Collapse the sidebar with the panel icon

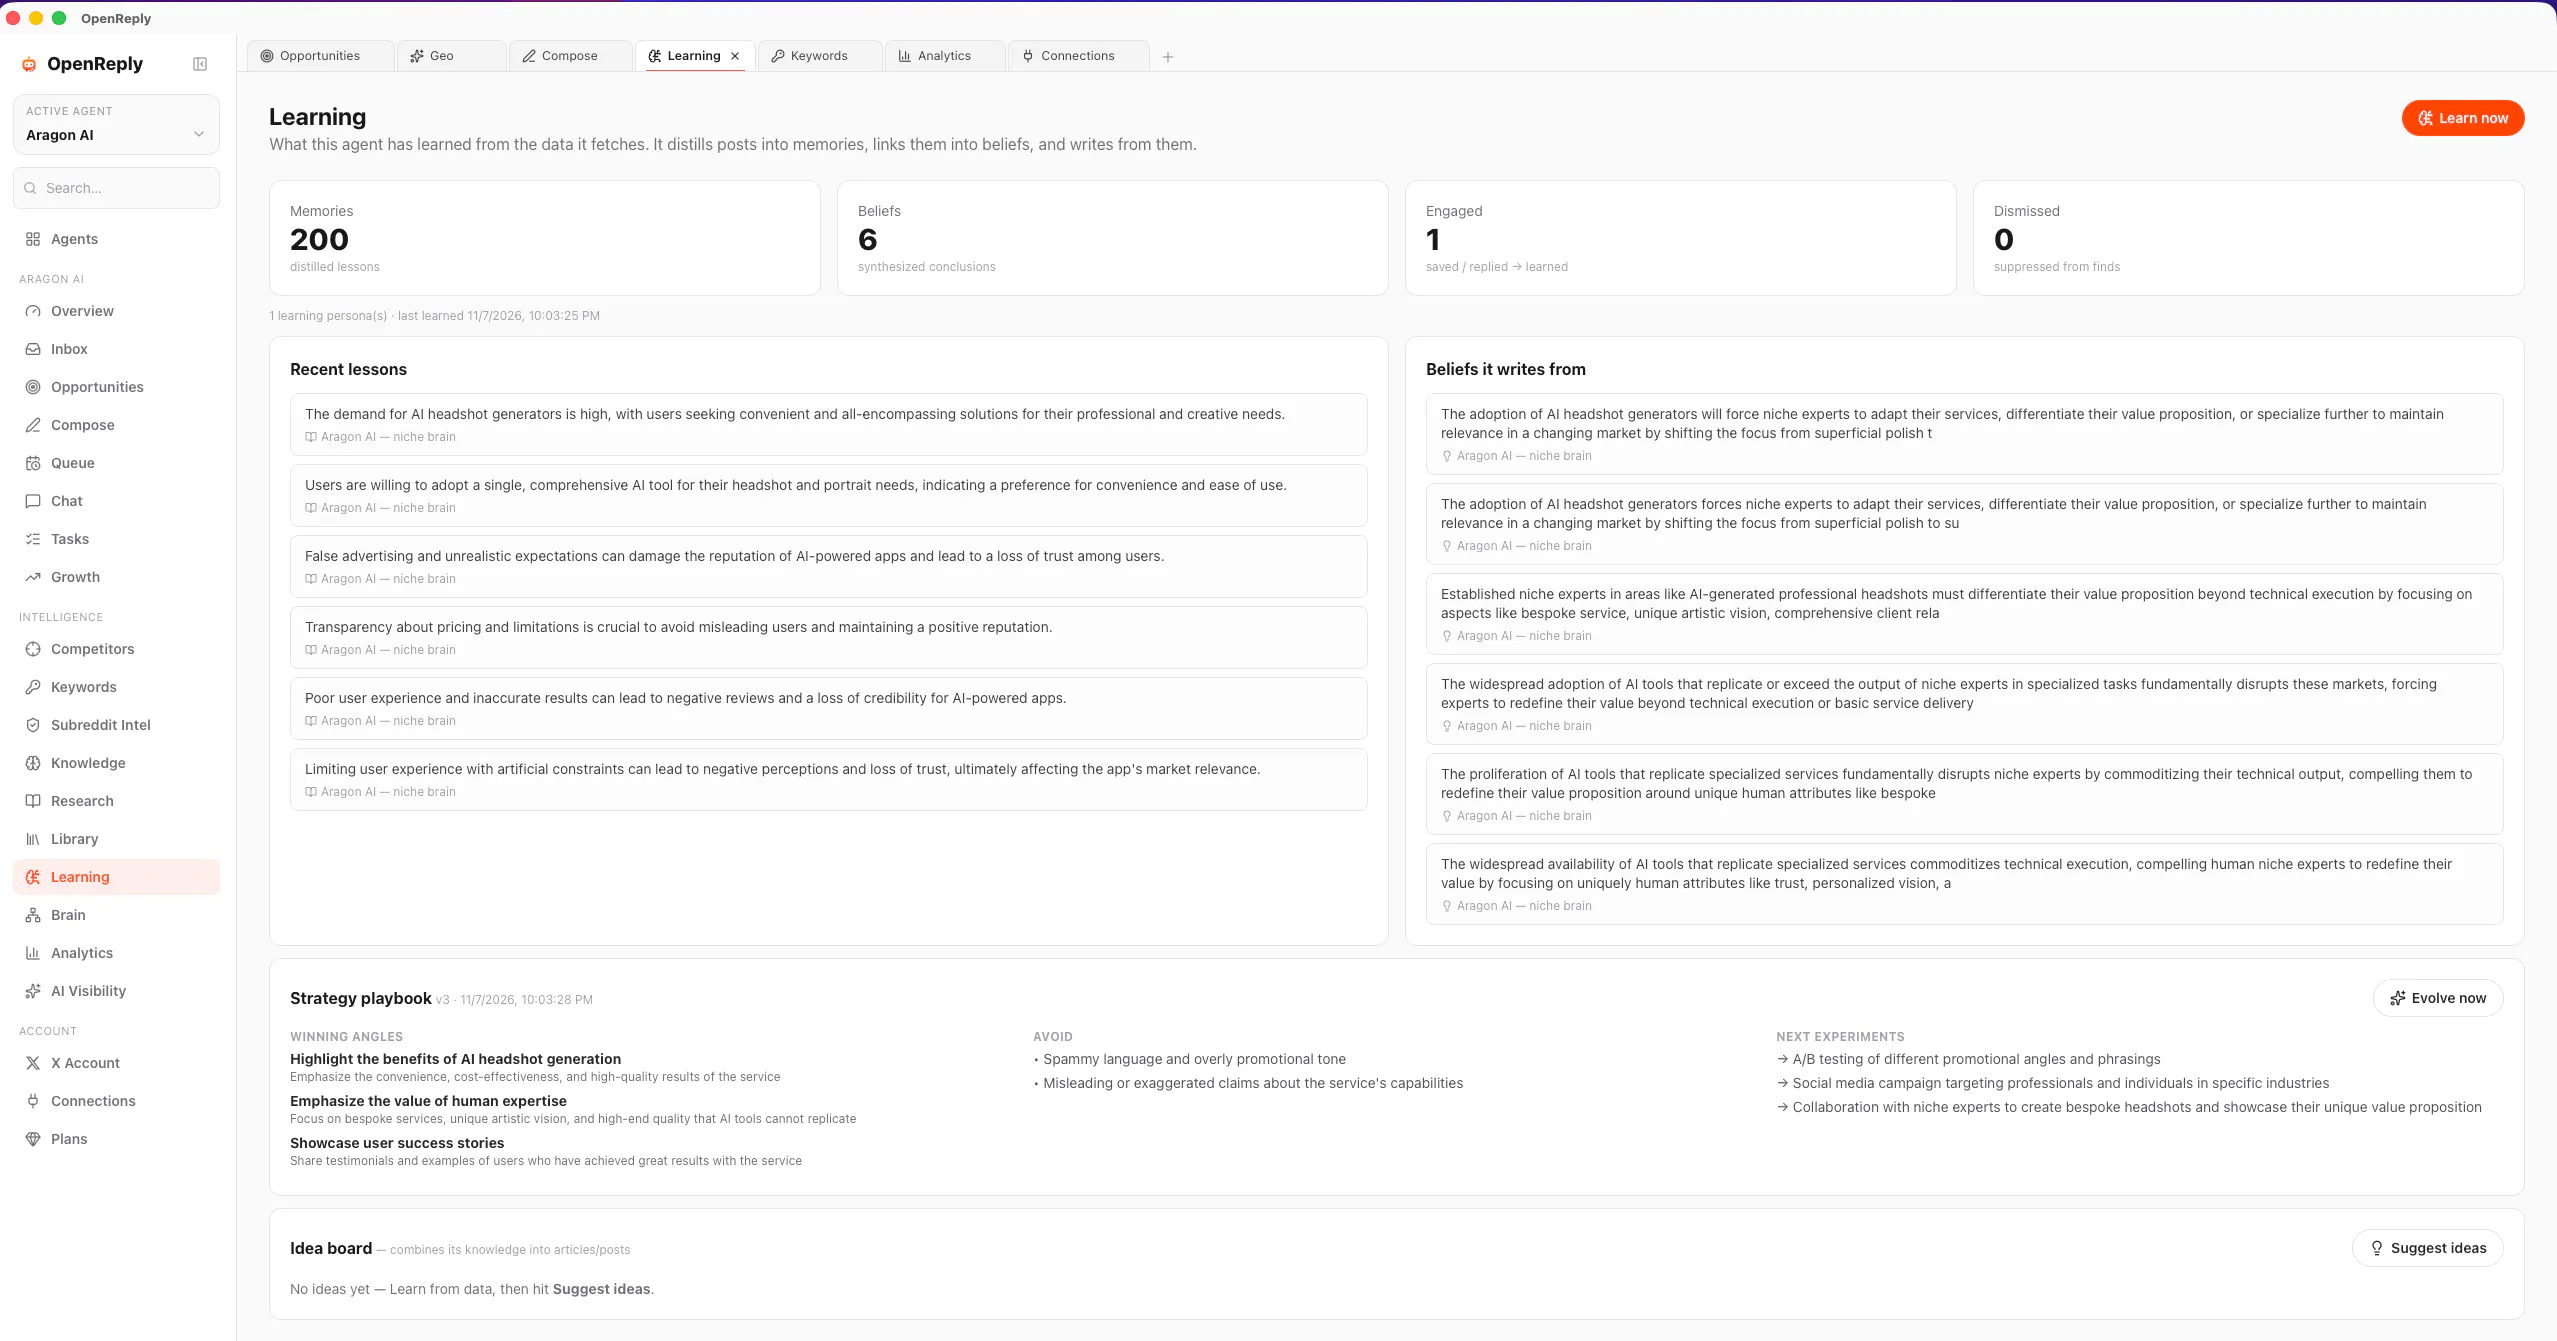200,64
